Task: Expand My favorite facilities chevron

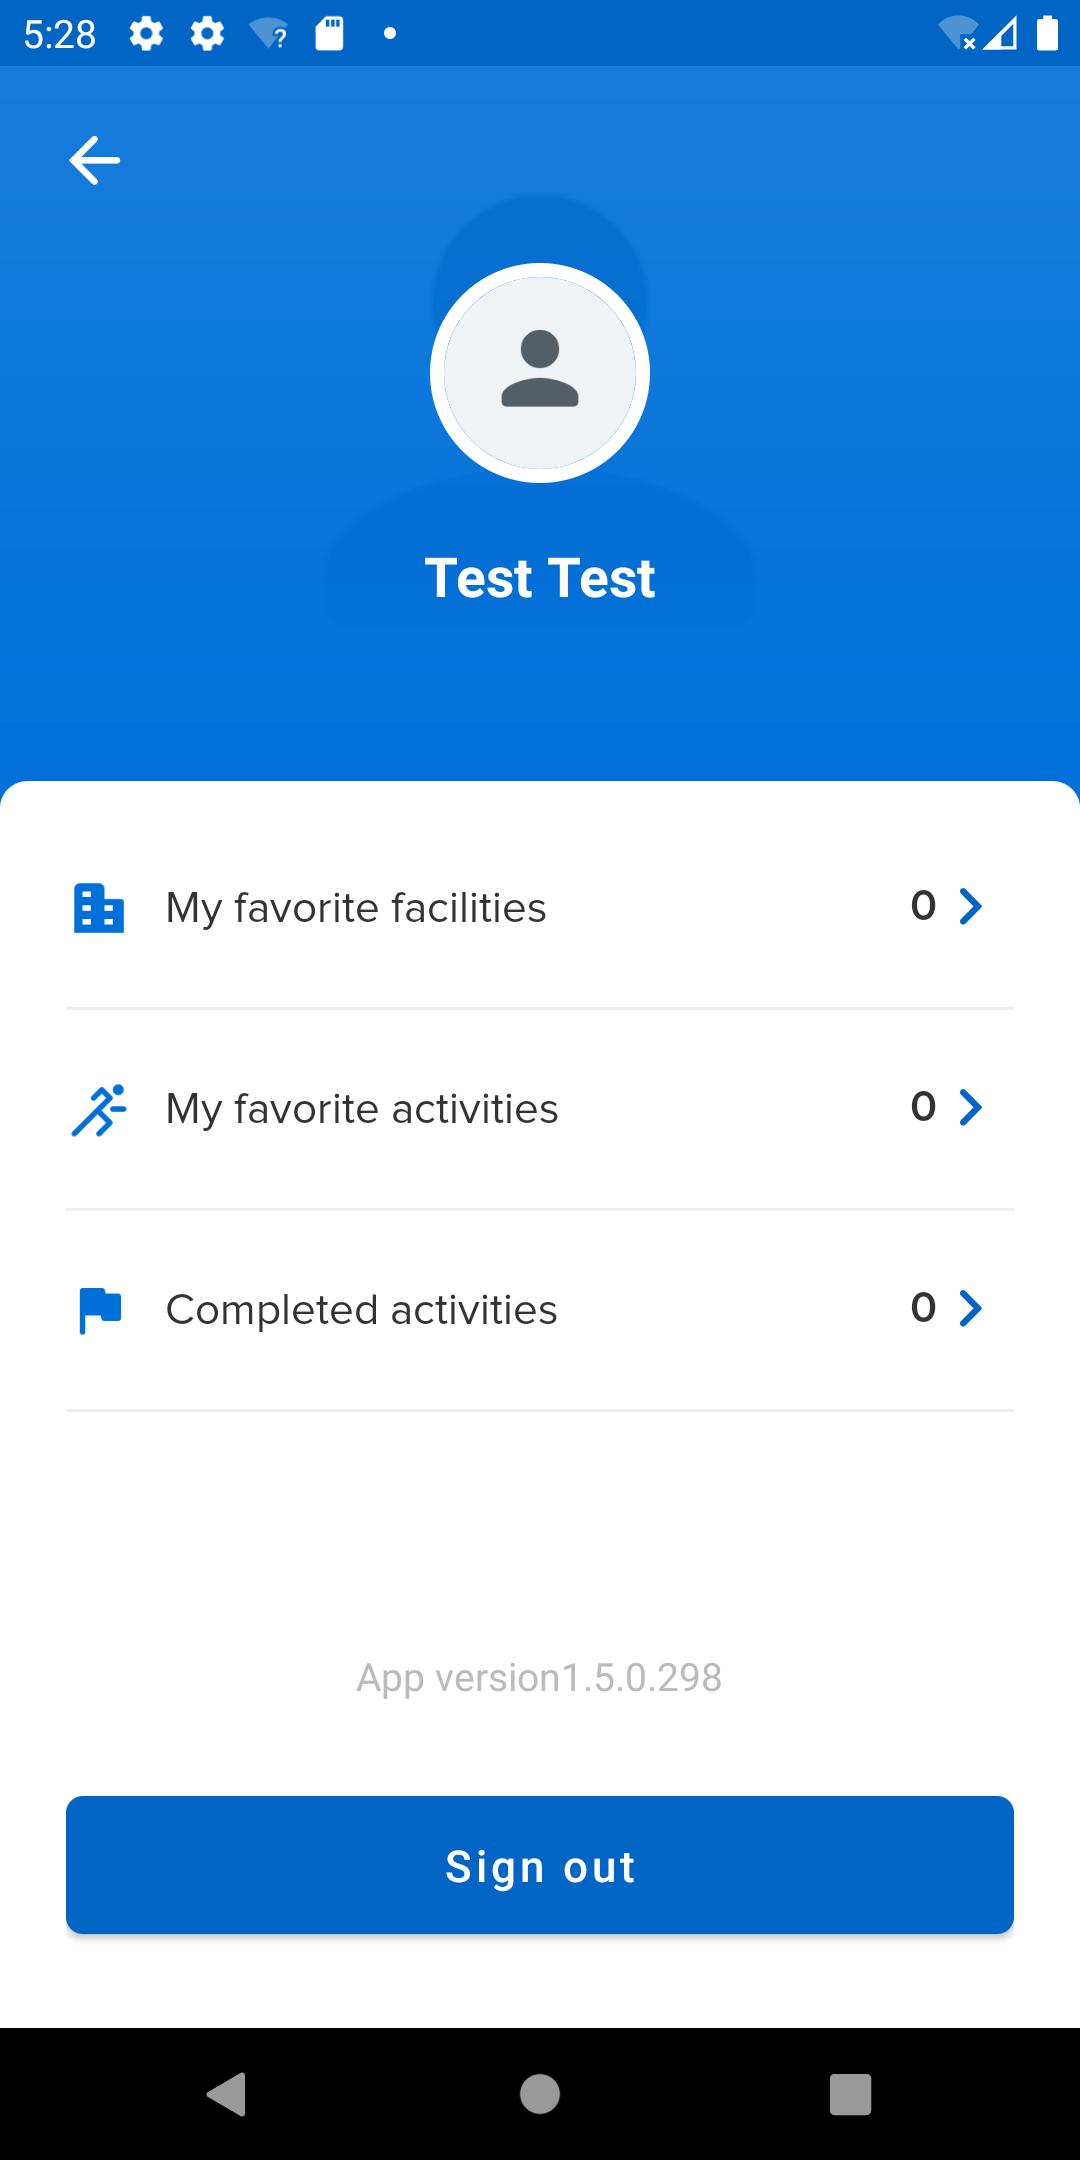Action: click(x=970, y=906)
